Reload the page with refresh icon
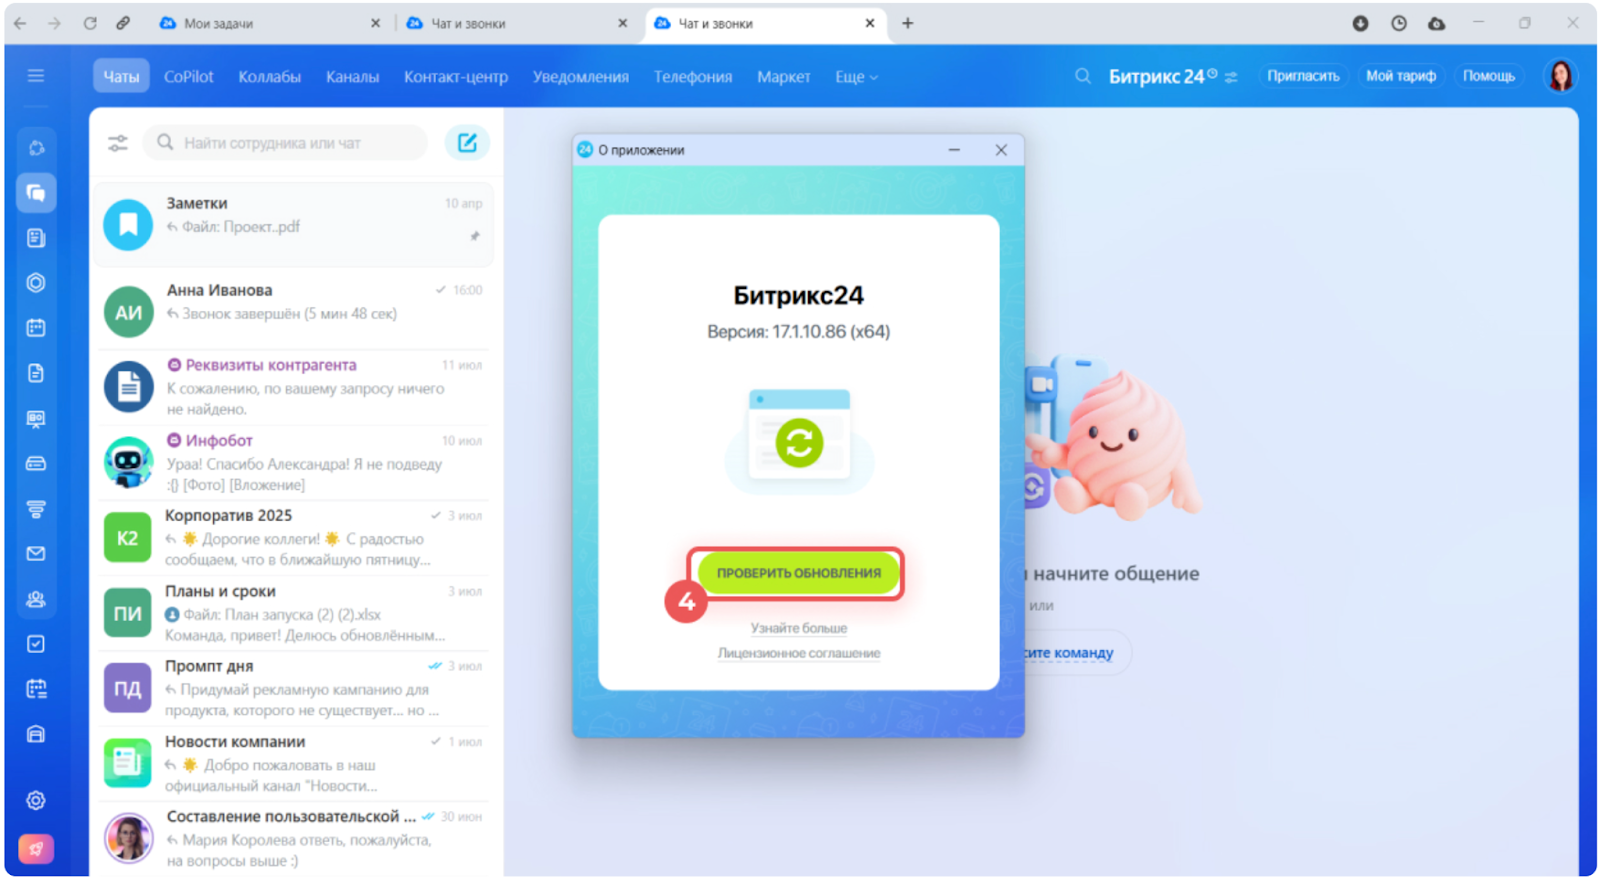 pos(90,23)
